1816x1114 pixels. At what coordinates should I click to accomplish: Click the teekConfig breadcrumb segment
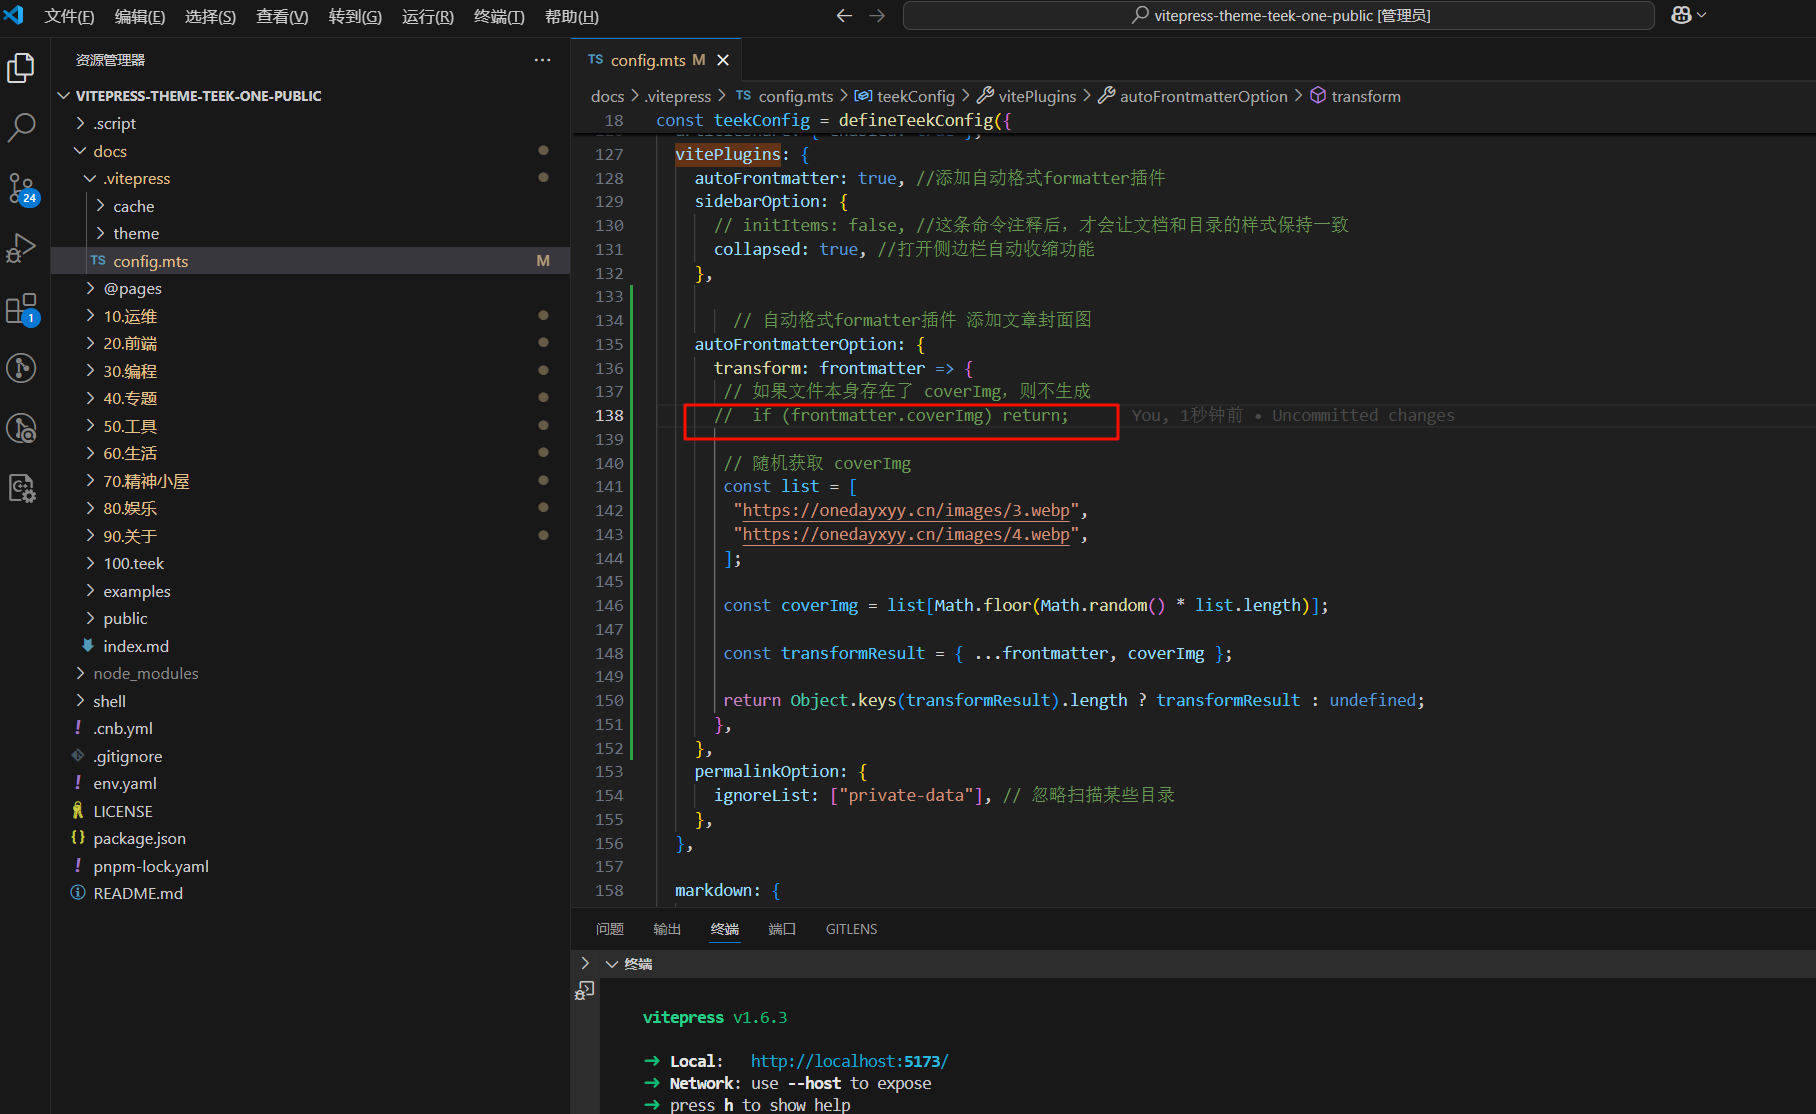[905, 96]
